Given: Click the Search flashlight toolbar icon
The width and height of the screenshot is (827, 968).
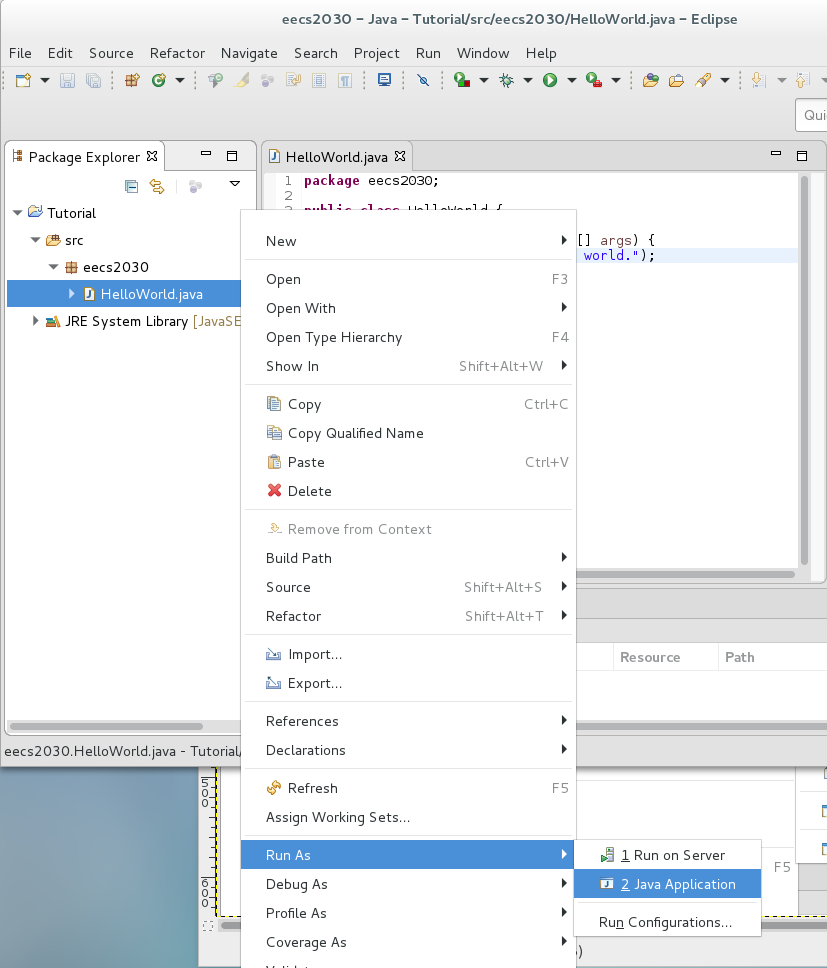Looking at the screenshot, I should click(703, 80).
